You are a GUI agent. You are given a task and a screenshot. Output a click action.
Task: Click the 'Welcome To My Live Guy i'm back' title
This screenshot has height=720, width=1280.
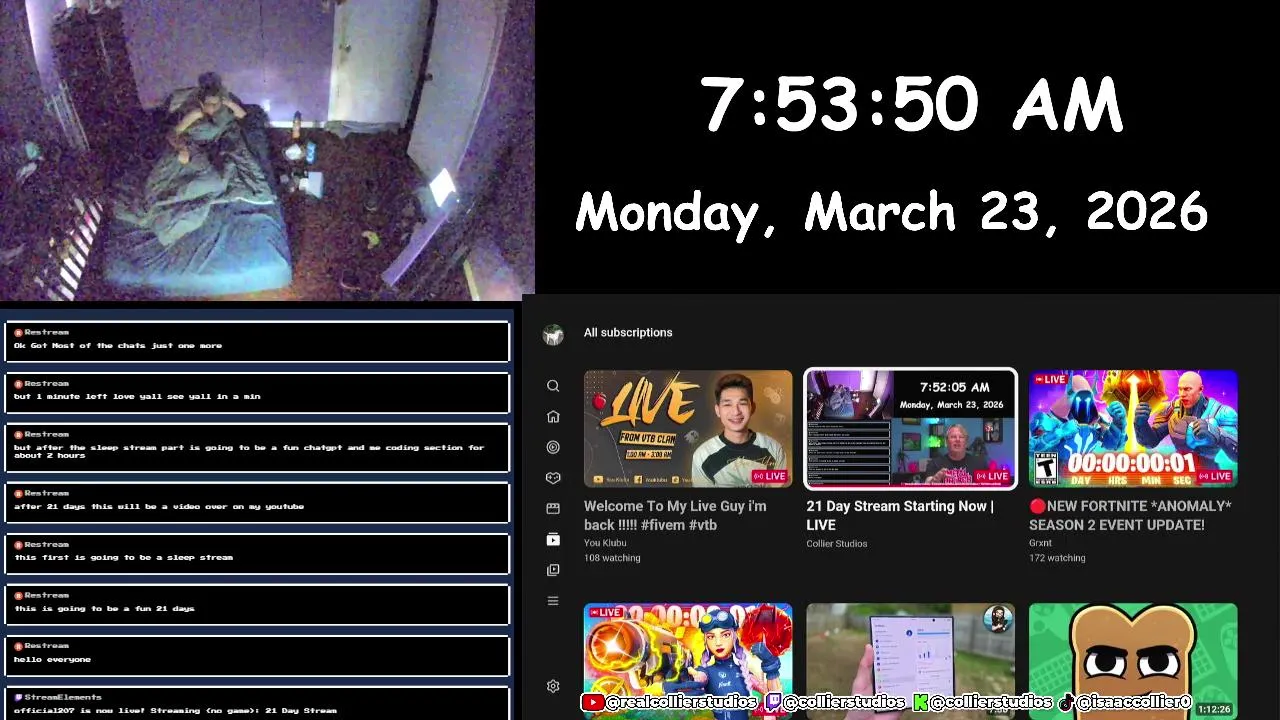[x=675, y=515]
